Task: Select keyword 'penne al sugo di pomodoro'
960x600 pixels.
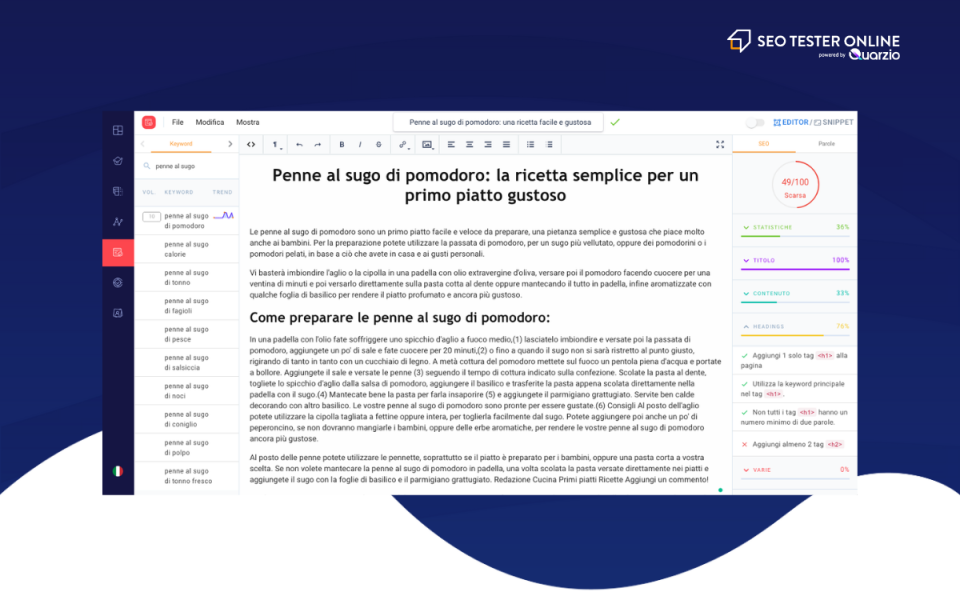Action: pos(187,221)
